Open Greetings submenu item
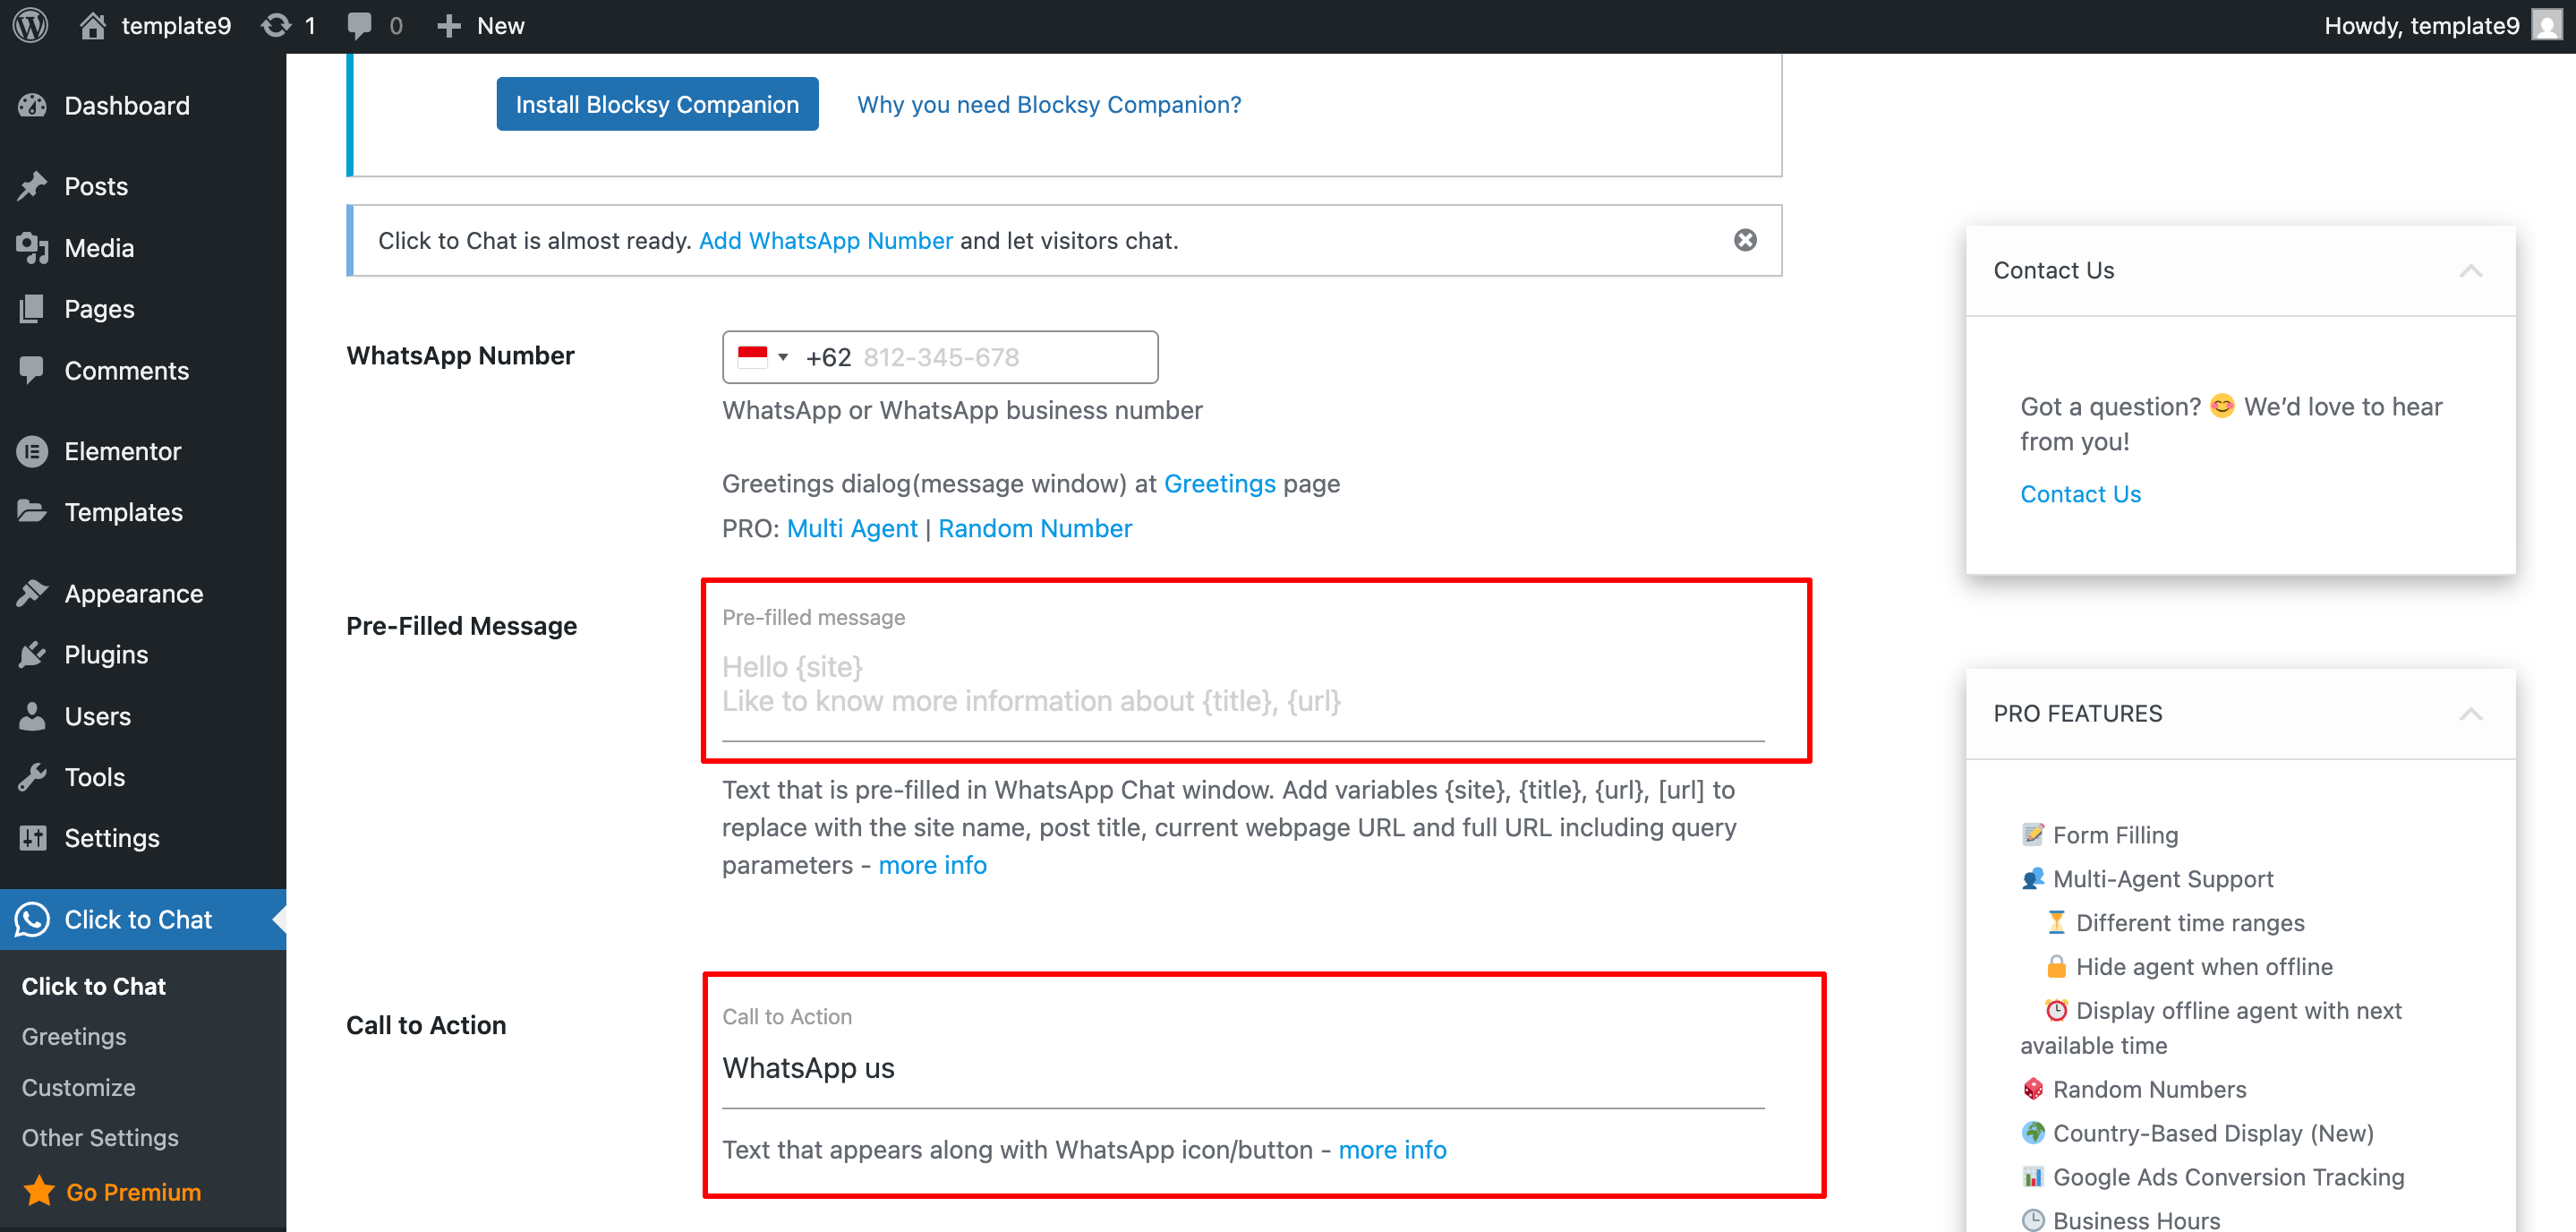The height and width of the screenshot is (1232, 2576). coord(74,1037)
